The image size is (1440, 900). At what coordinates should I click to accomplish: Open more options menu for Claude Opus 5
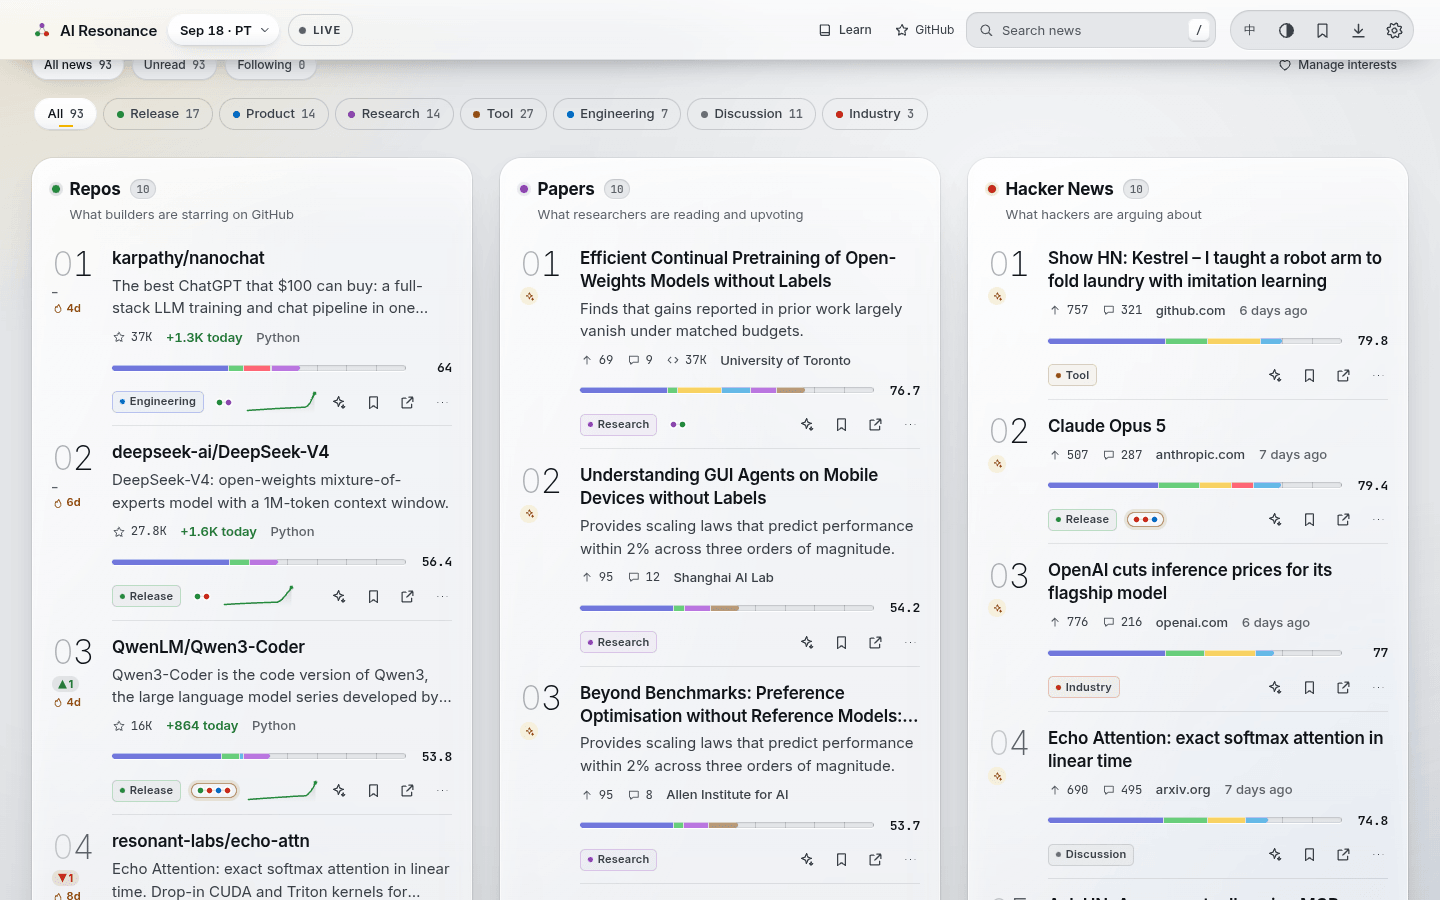pyautogui.click(x=1378, y=519)
